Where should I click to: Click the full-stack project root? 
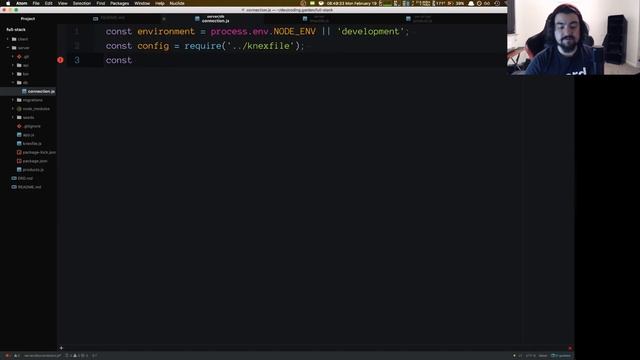tap(16, 29)
